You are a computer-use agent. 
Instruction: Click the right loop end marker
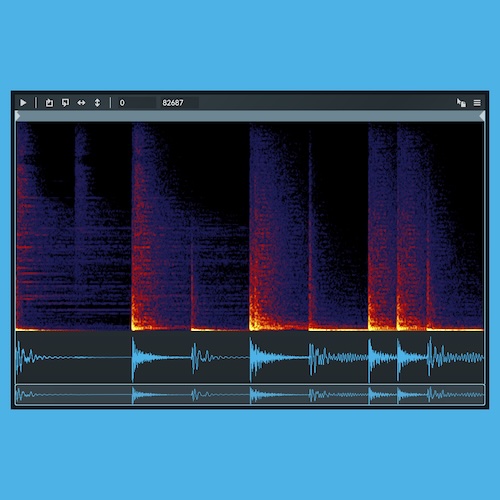(x=482, y=116)
